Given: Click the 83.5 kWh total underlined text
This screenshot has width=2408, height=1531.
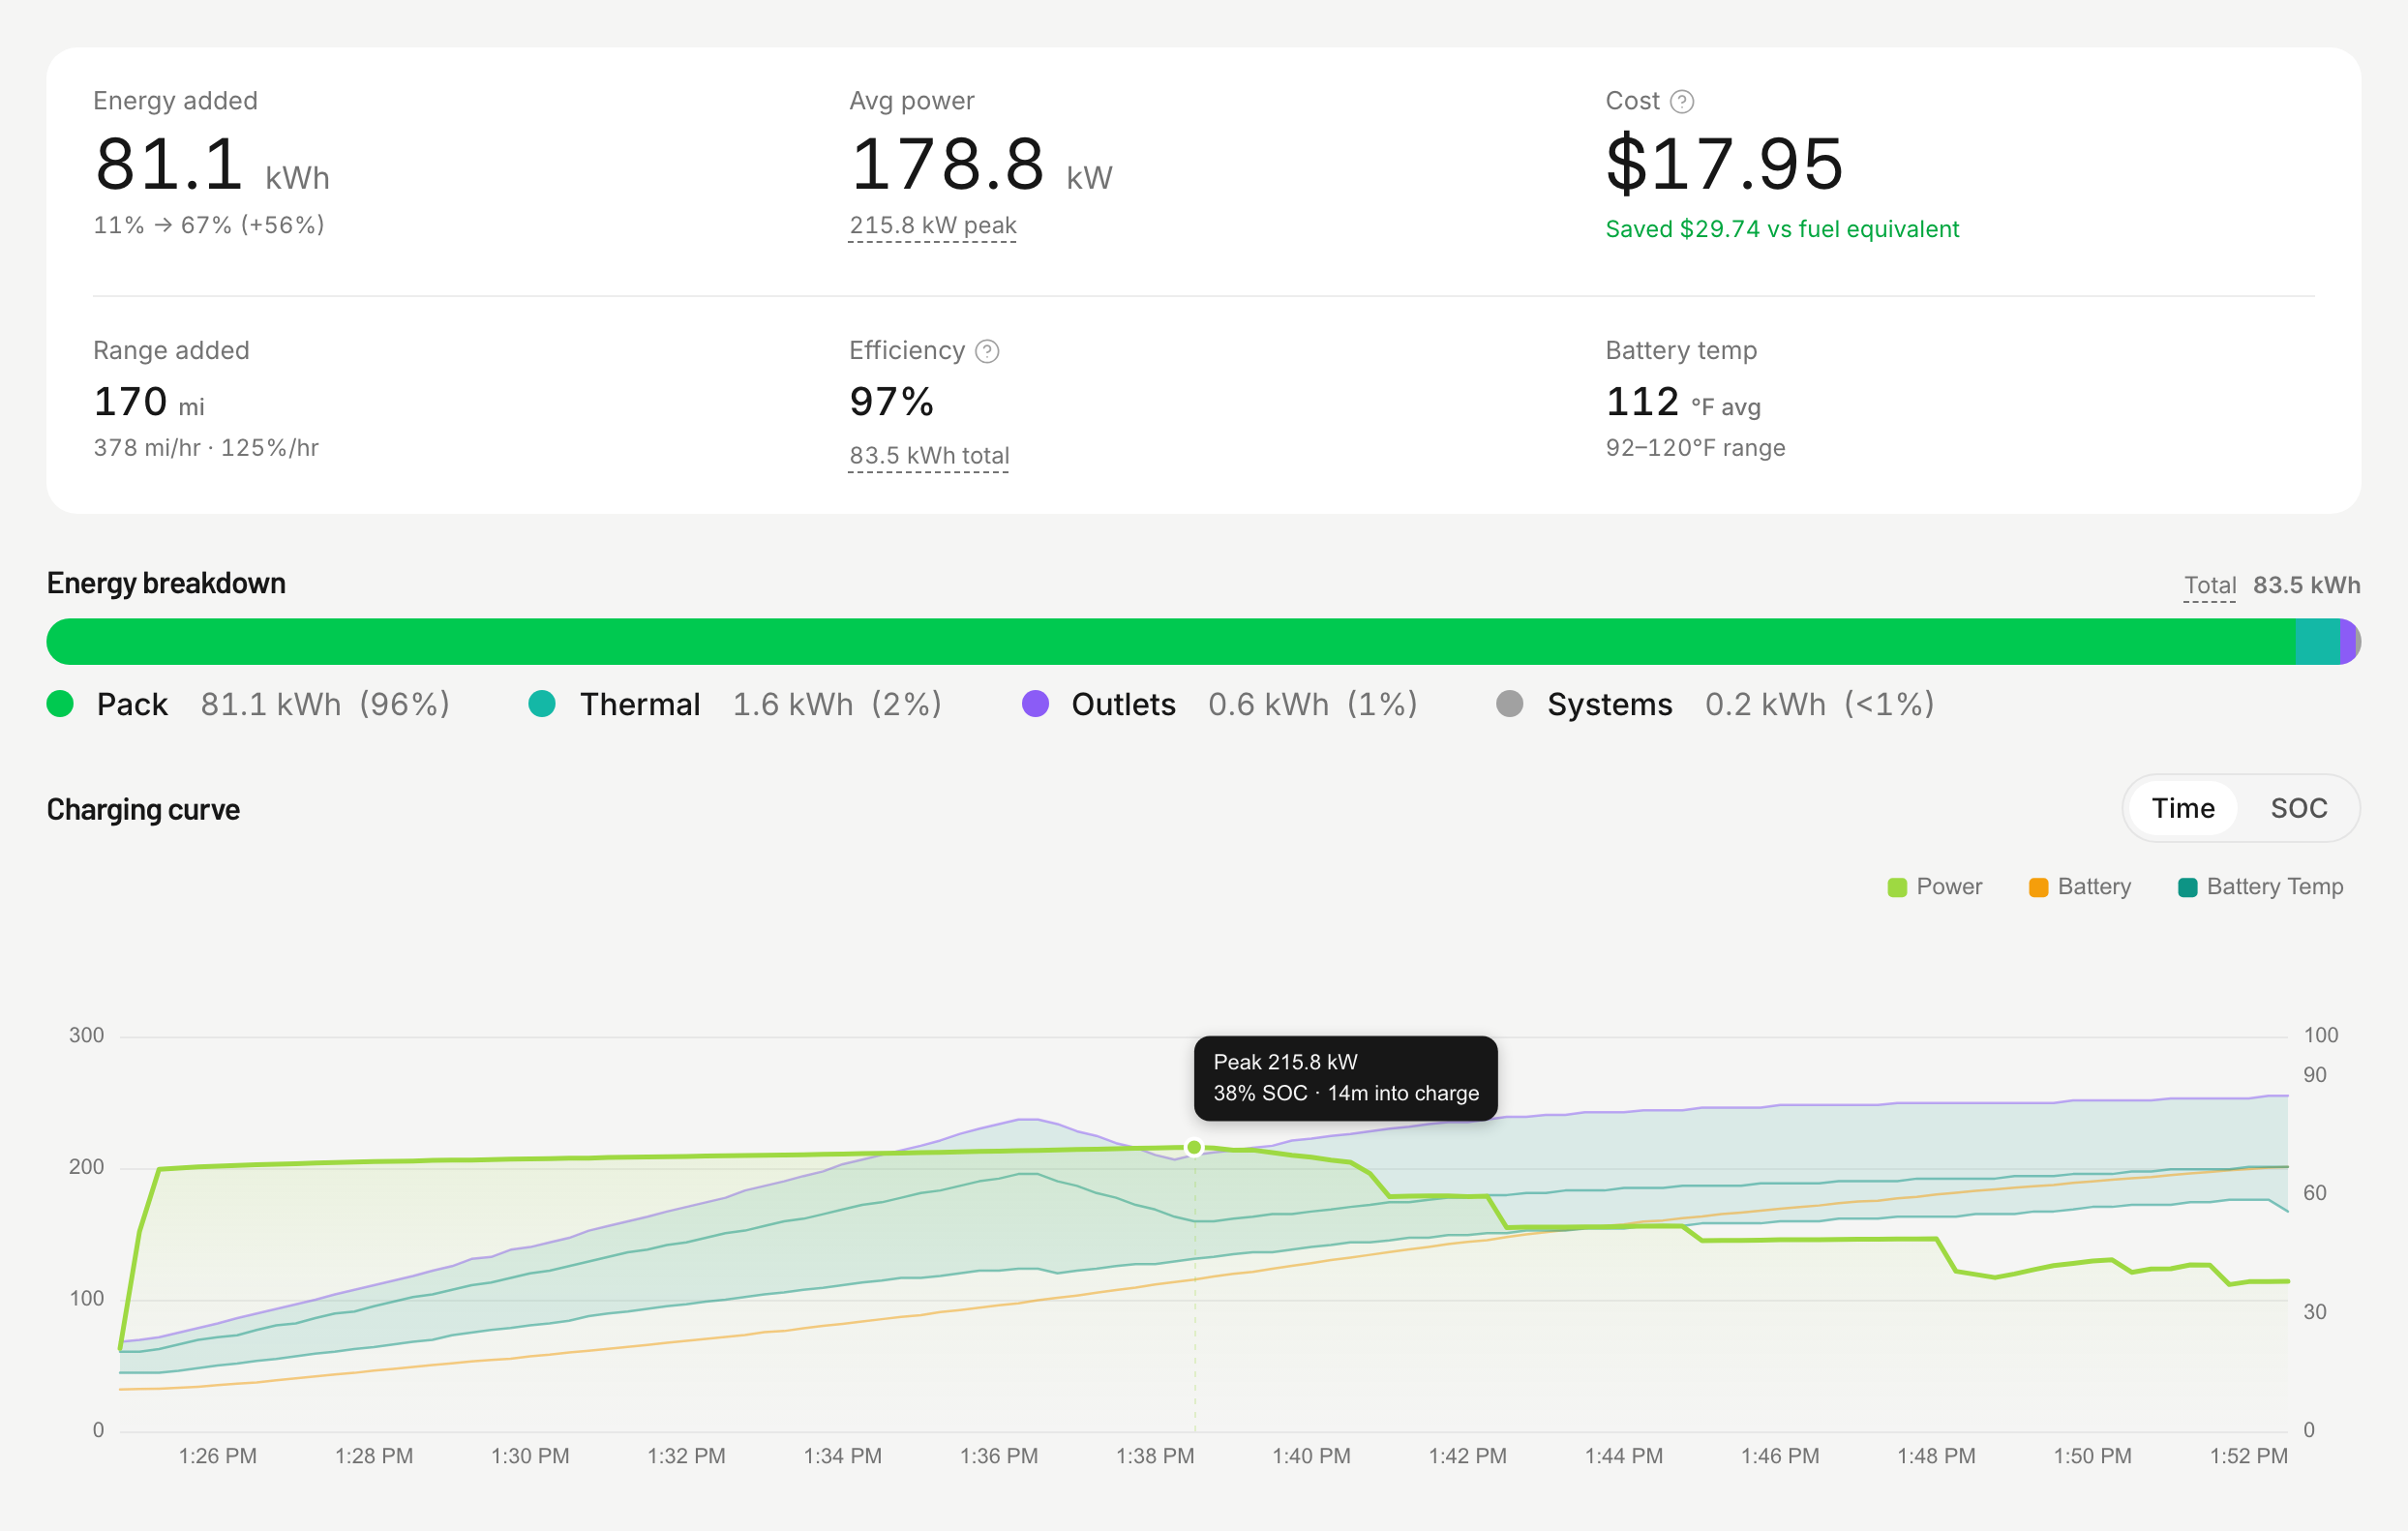Looking at the screenshot, I should pos(929,455).
